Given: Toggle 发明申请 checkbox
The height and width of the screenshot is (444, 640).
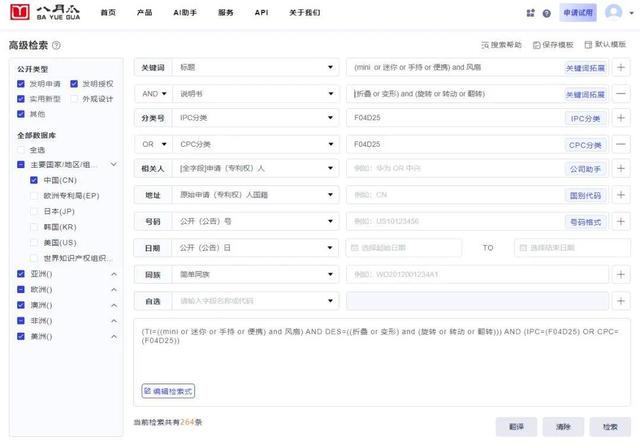Looking at the screenshot, I should 21,84.
